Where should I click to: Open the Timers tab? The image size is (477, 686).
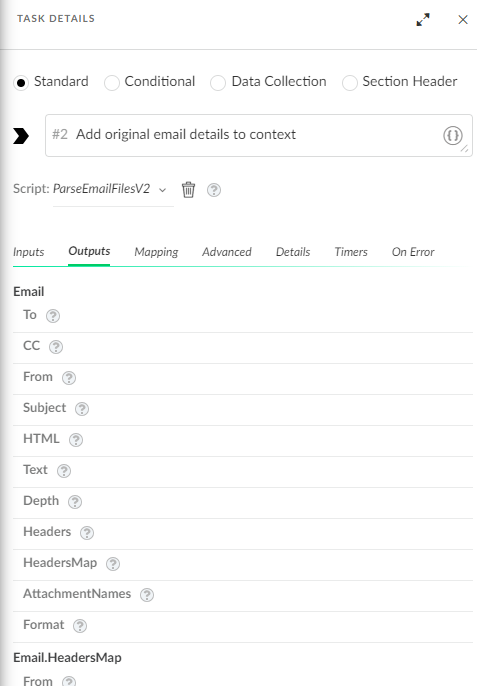(x=351, y=252)
